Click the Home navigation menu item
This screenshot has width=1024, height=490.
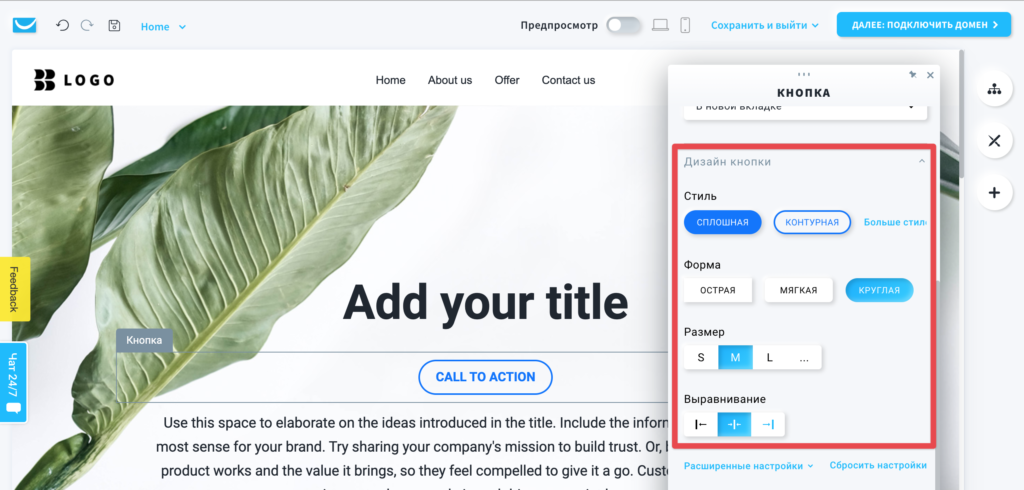pos(391,80)
